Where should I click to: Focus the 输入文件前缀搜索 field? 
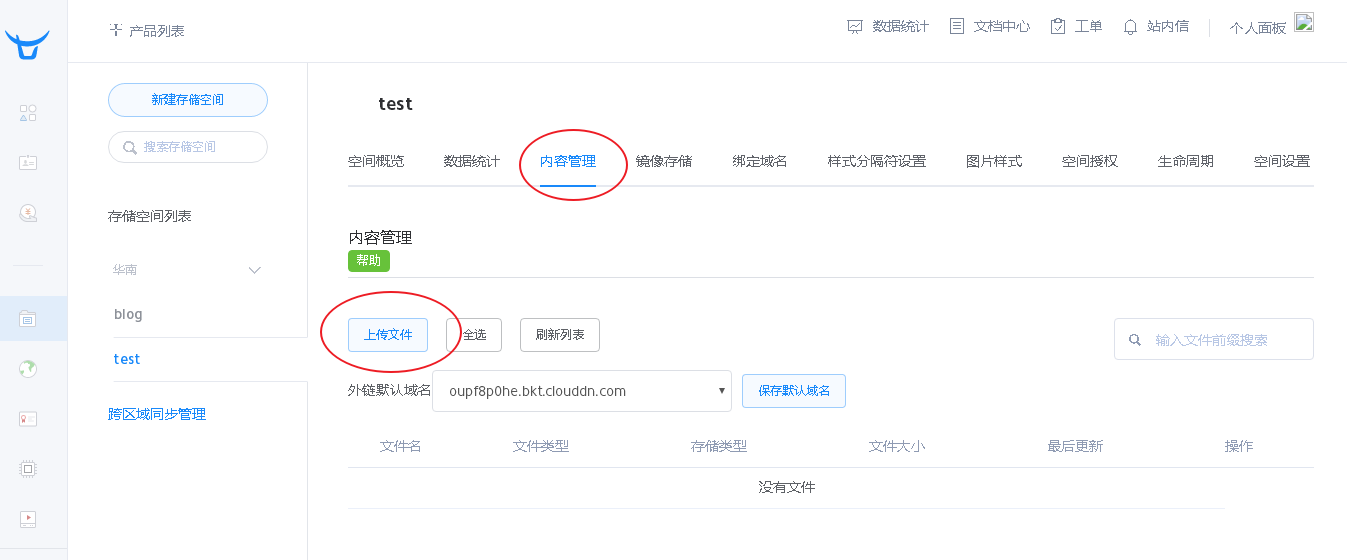click(x=1214, y=340)
